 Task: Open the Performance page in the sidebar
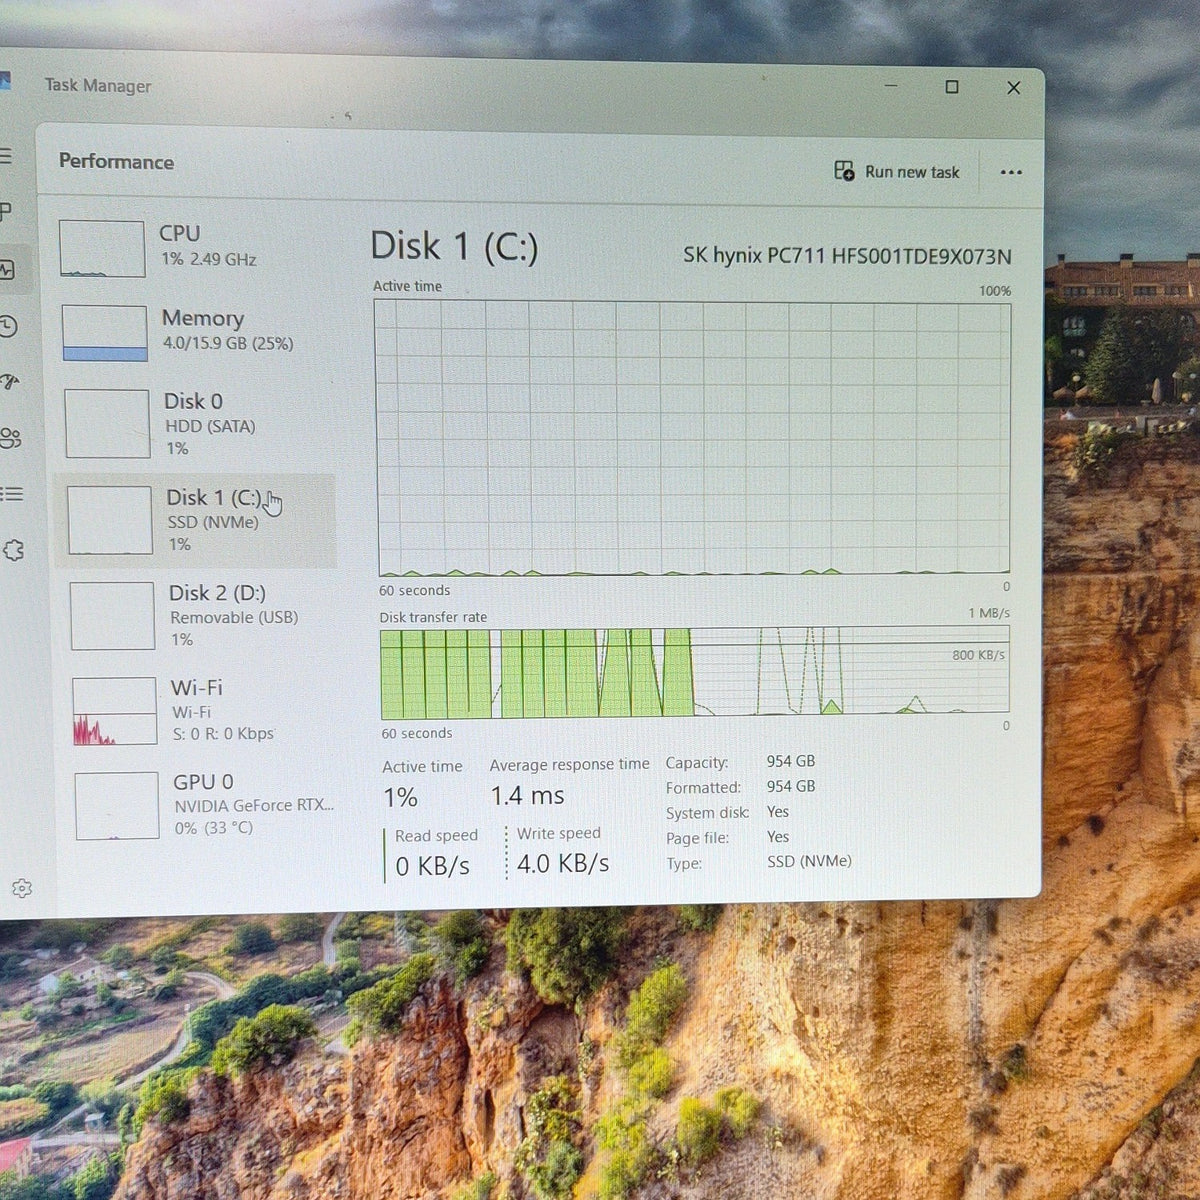pos(7,270)
